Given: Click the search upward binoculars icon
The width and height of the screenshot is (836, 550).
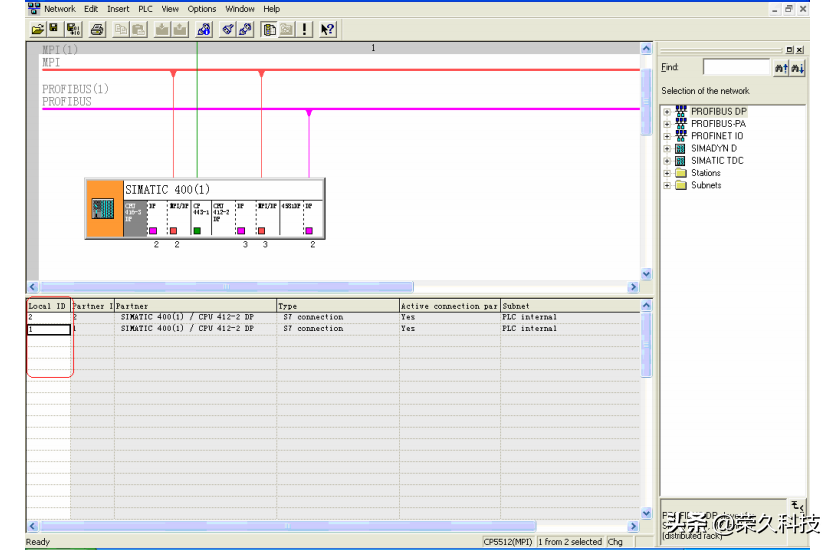Looking at the screenshot, I should [781, 68].
